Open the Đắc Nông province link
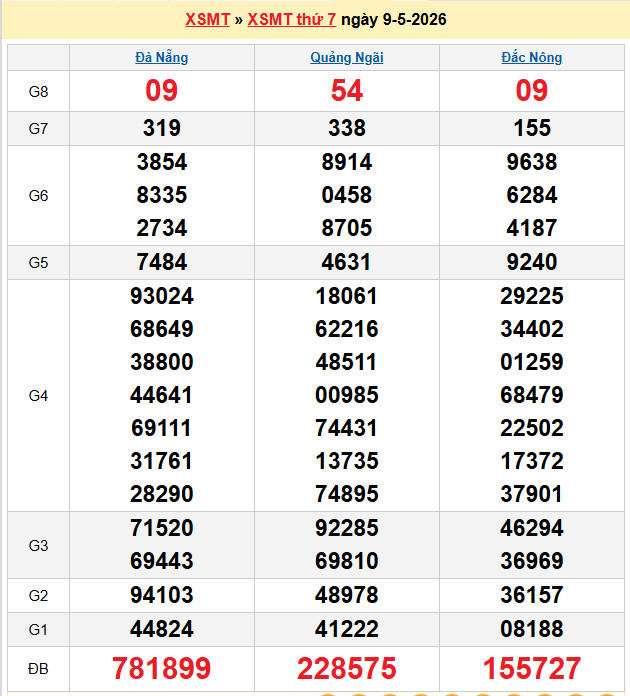Image resolution: width=630 pixels, height=696 pixels. [x=532, y=57]
